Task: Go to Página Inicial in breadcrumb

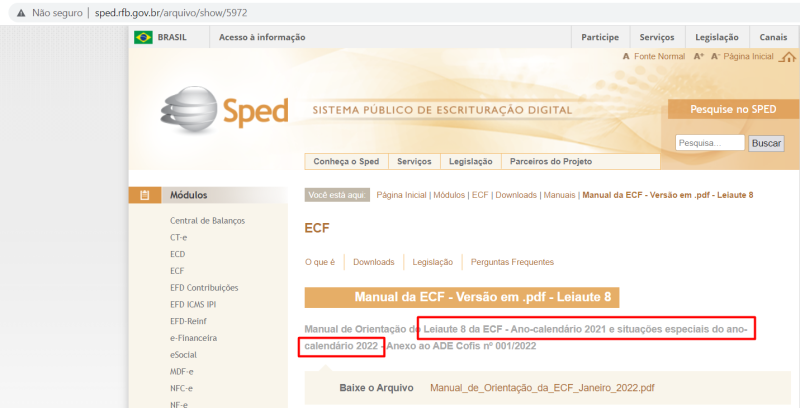Action: tap(402, 195)
